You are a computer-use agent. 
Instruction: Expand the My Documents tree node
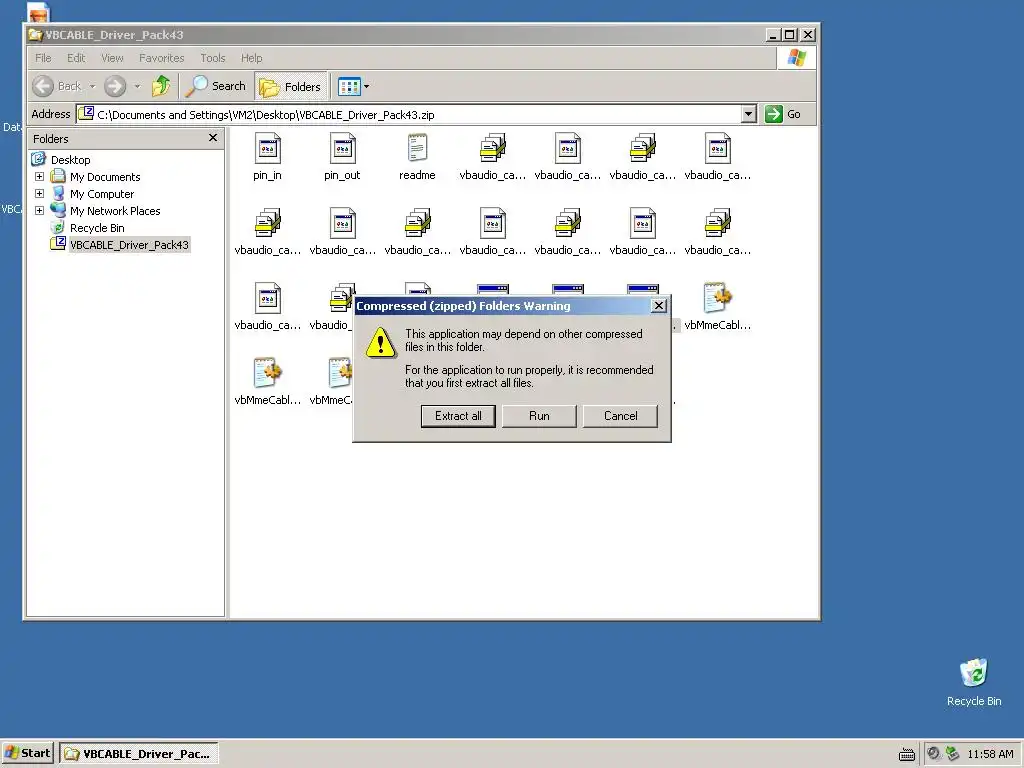click(39, 177)
